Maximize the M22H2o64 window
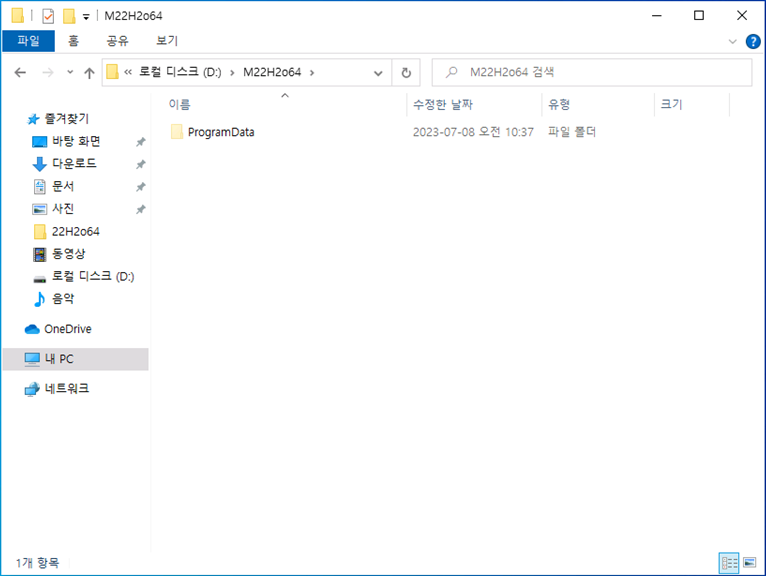 (x=699, y=16)
